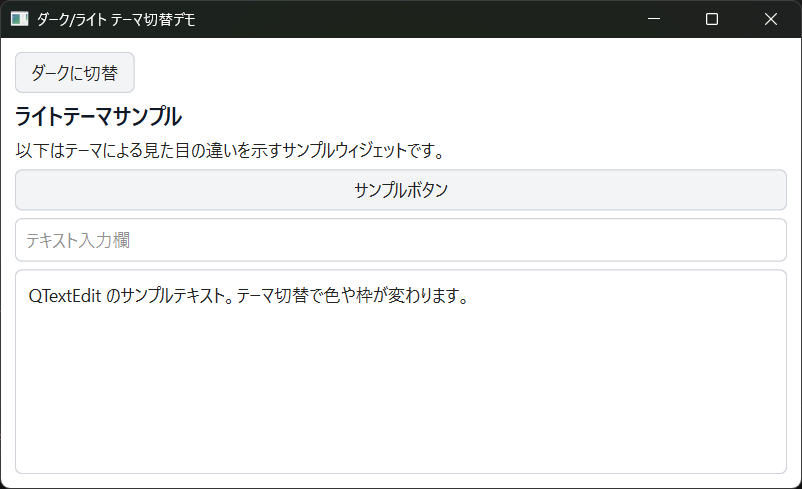Select the ライトテーマサンプル heading label
The height and width of the screenshot is (489, 802).
click(x=98, y=116)
